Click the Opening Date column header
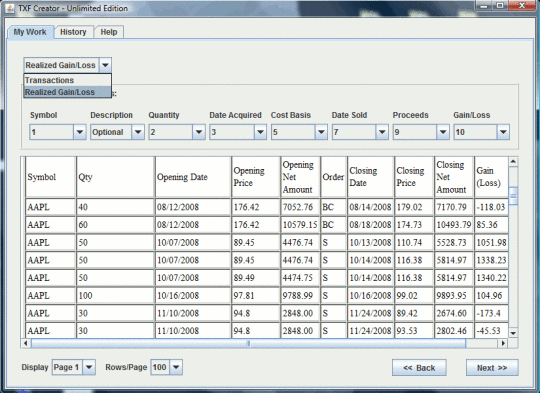This screenshot has width=540, height=393. coord(193,177)
